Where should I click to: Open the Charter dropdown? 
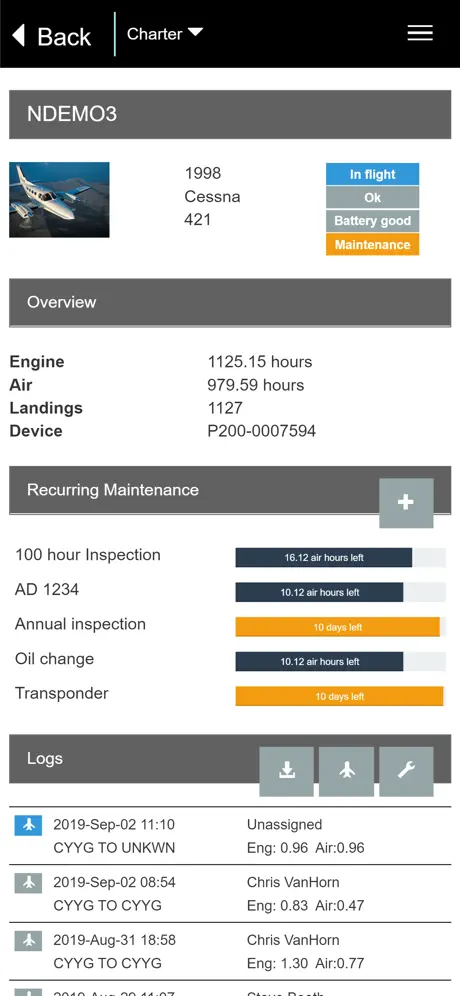coord(165,34)
